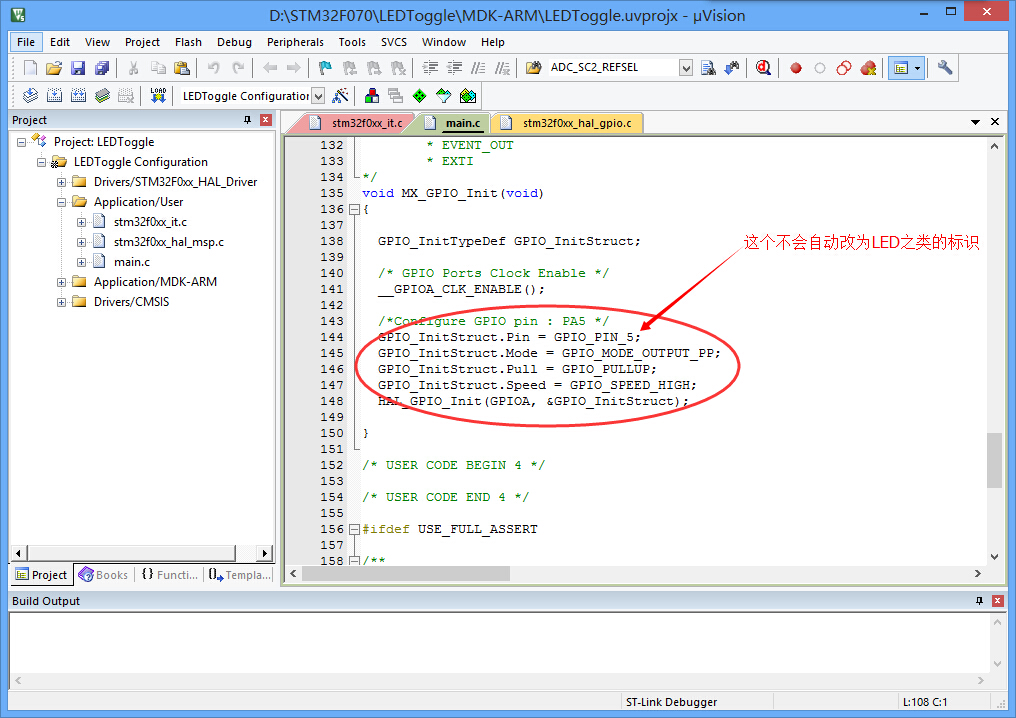
Task: Open Manage Project Items icon
Action: click(372, 97)
